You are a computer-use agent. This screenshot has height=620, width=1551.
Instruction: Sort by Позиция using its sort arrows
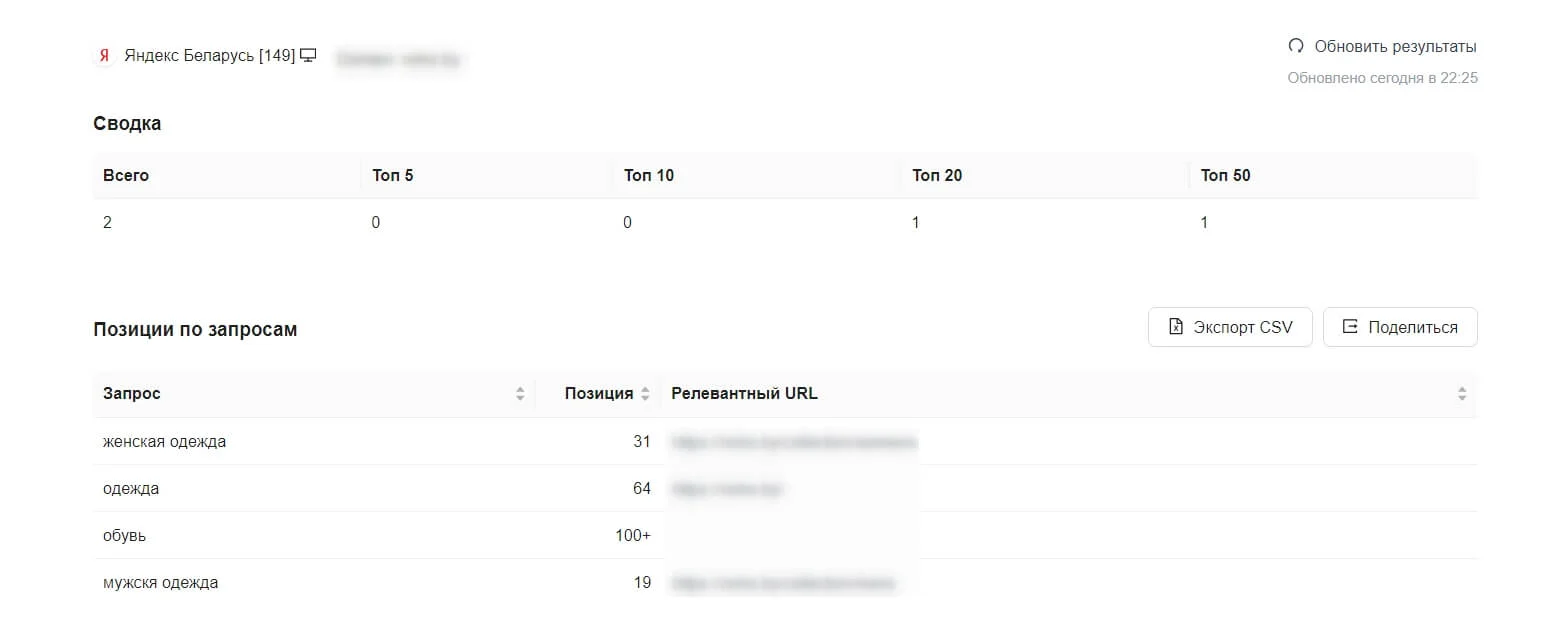pos(645,394)
